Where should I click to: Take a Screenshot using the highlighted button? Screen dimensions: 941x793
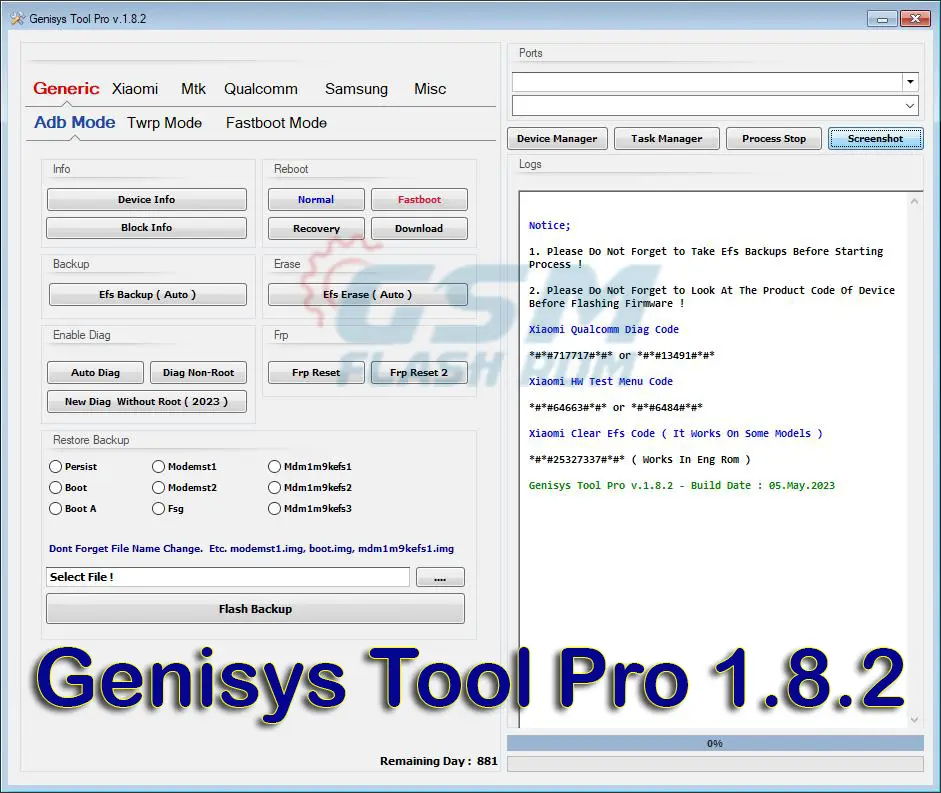pyautogui.click(x=875, y=138)
